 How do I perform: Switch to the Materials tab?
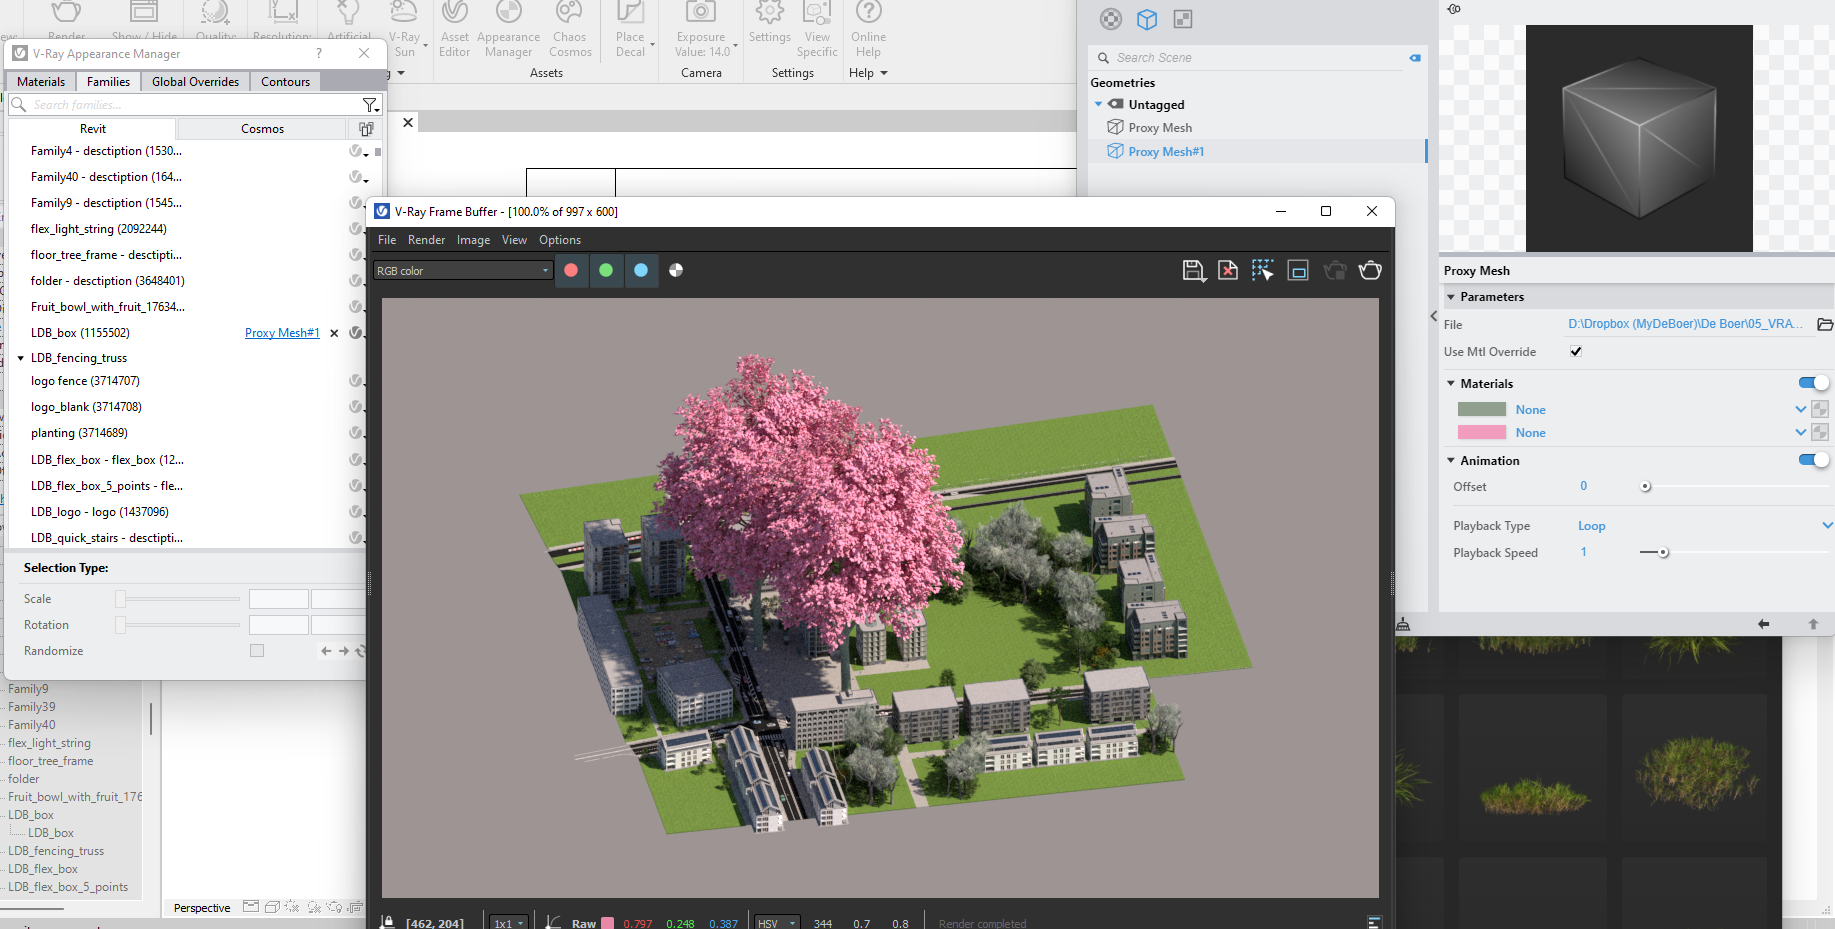click(x=41, y=82)
